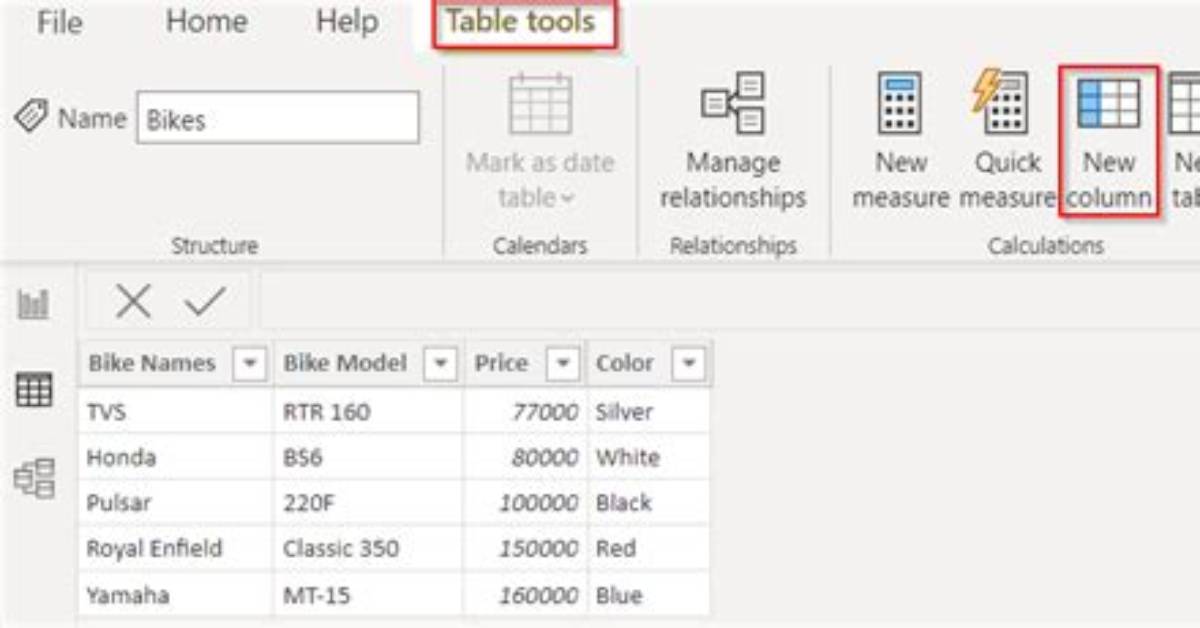Open Quick measure
The width and height of the screenshot is (1200, 628).
coord(1007,142)
